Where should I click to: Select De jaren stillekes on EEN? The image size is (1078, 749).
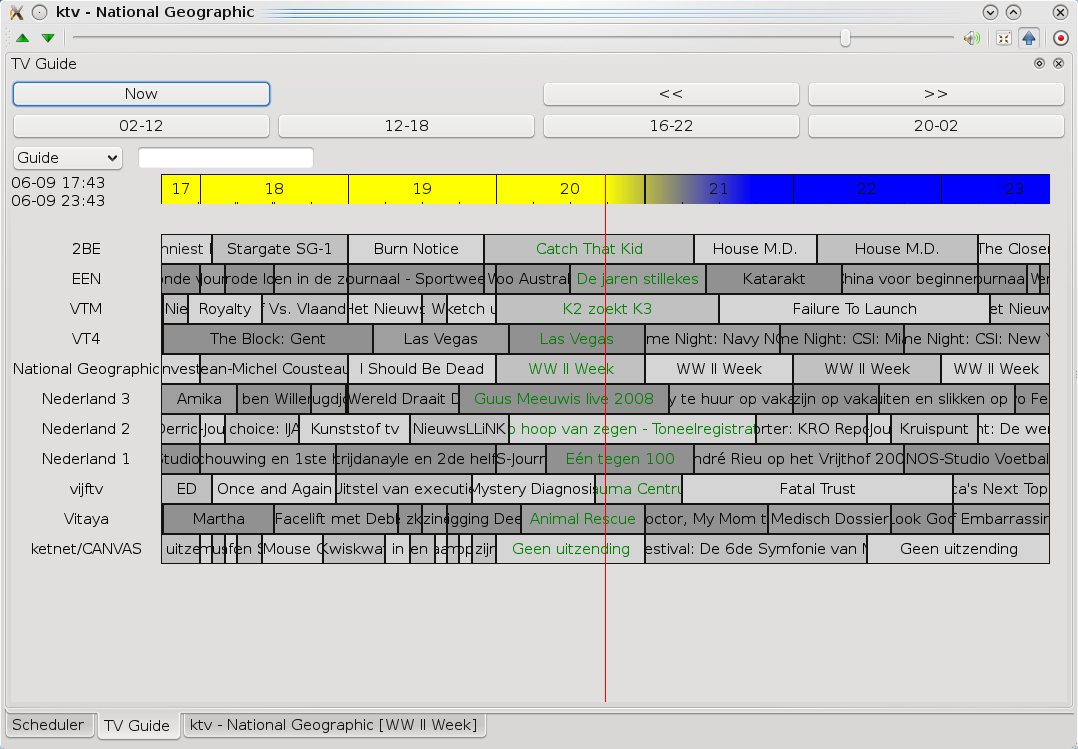tap(637, 279)
